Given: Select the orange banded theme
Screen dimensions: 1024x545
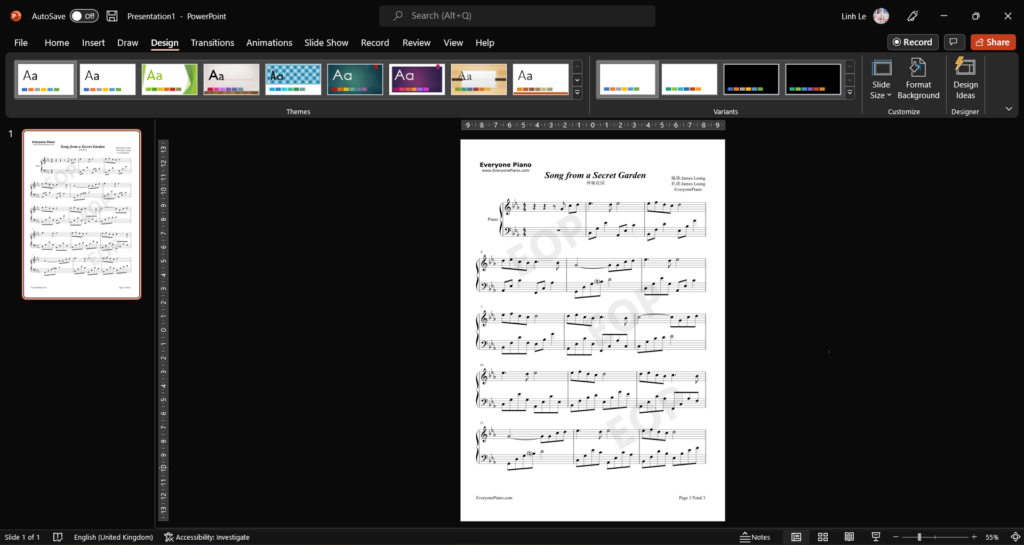Looking at the screenshot, I should [479, 79].
